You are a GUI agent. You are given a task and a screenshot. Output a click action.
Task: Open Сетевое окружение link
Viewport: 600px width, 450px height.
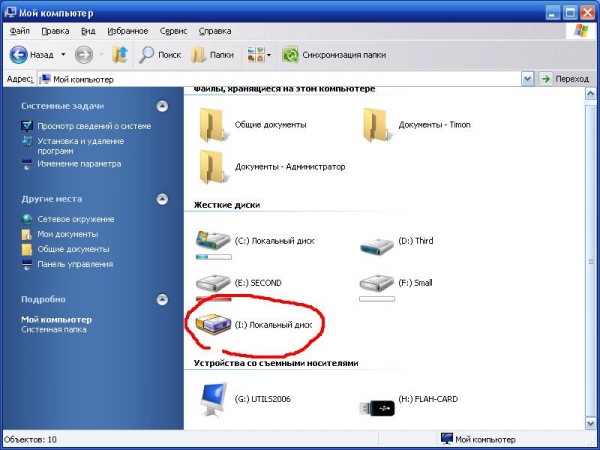pos(76,219)
